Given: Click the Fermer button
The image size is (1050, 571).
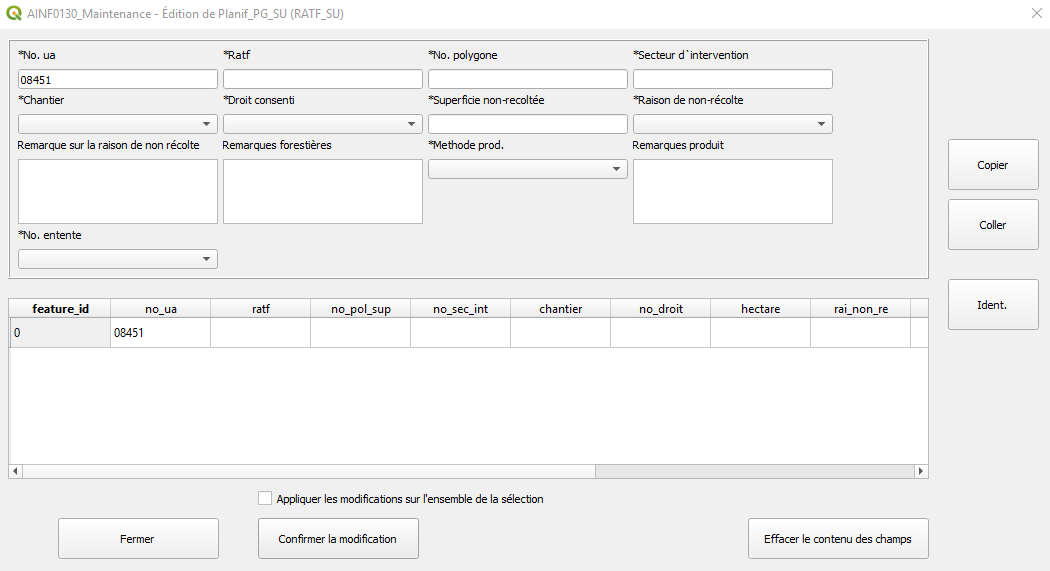Looking at the screenshot, I should (x=138, y=539).
